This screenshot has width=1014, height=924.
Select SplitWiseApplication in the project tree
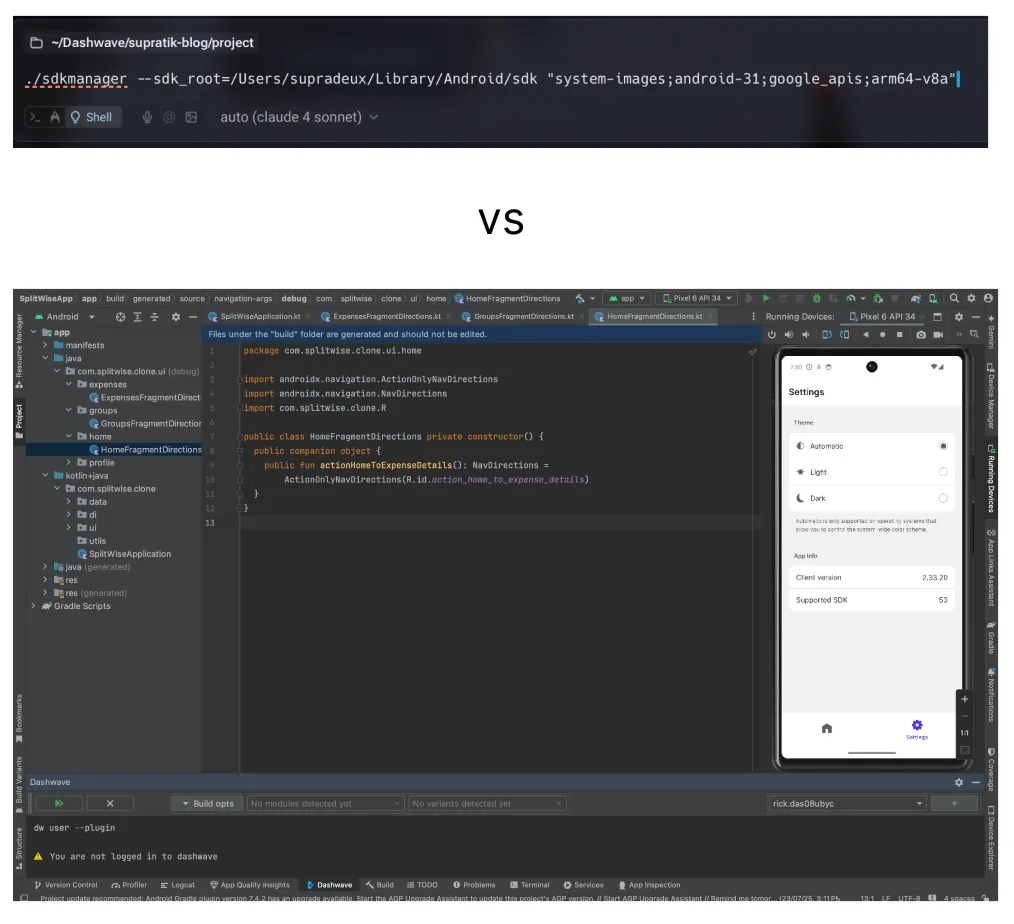pyautogui.click(x=129, y=554)
